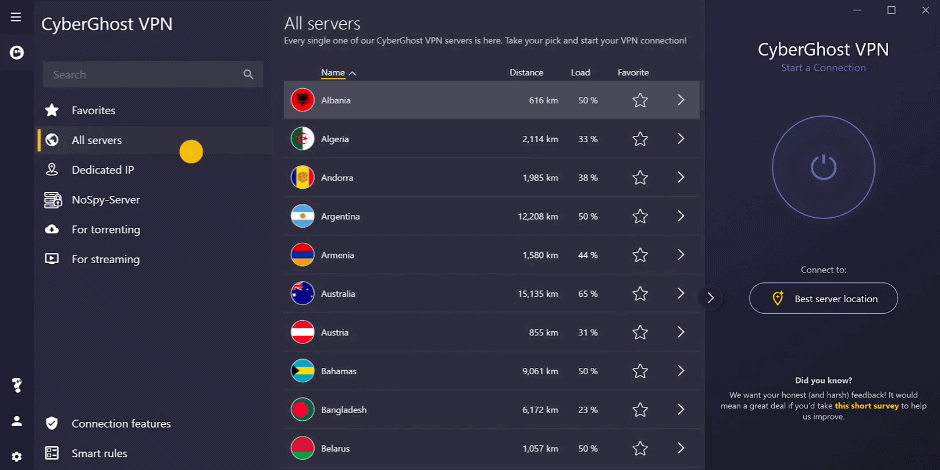
Task: Collapse the server list panel arrow
Action: click(x=710, y=297)
